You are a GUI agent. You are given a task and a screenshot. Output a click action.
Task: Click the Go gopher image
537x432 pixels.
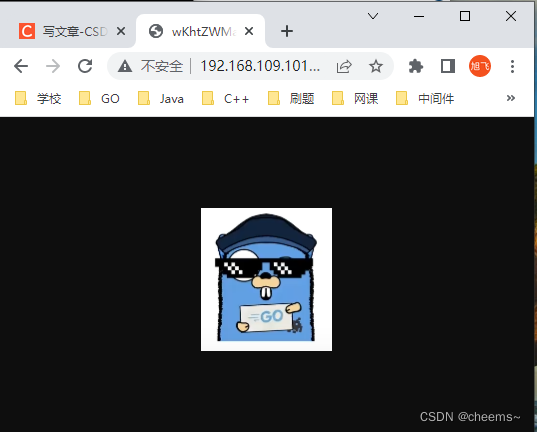click(x=266, y=279)
